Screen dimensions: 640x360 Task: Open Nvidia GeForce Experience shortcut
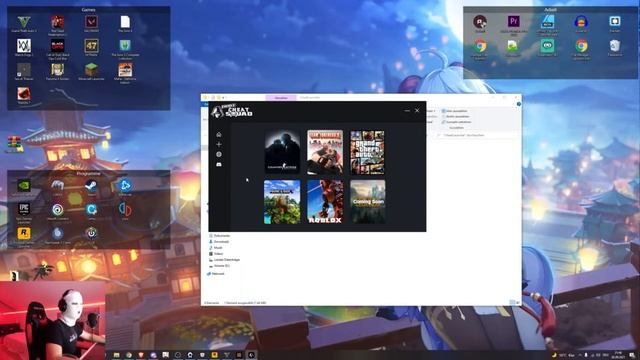(x=24, y=187)
